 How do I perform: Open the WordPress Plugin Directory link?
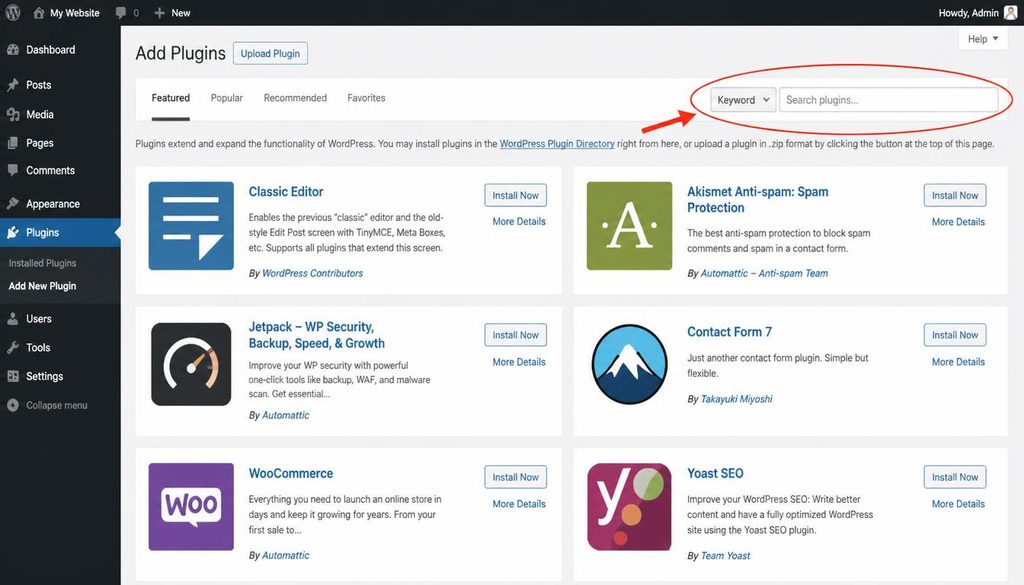tap(557, 144)
